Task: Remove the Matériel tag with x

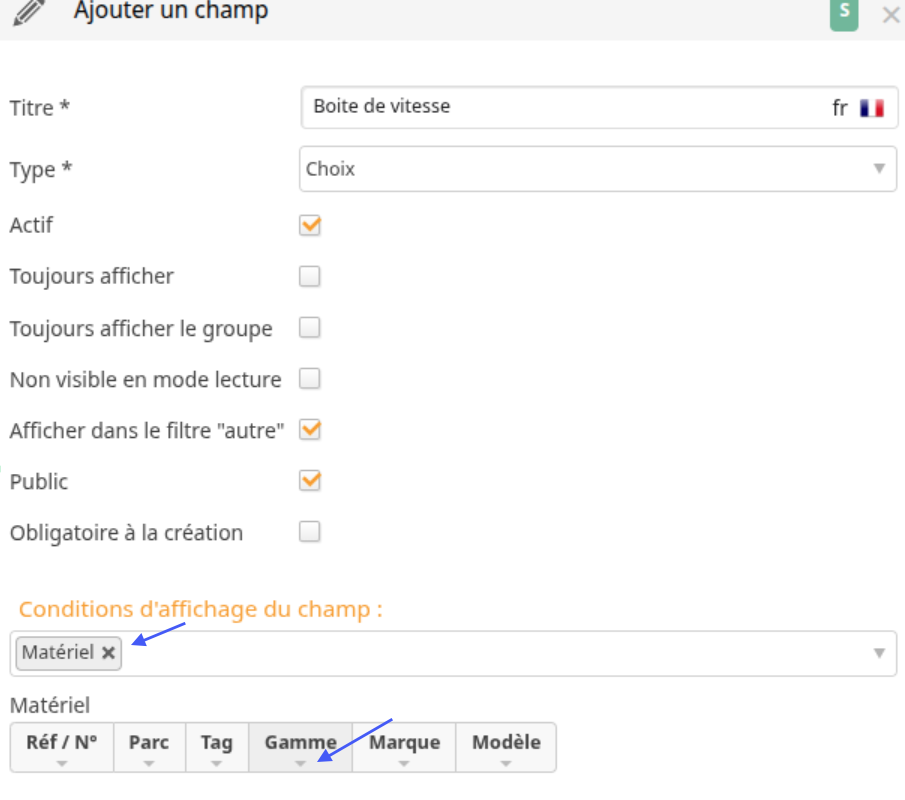Action: click(x=108, y=653)
